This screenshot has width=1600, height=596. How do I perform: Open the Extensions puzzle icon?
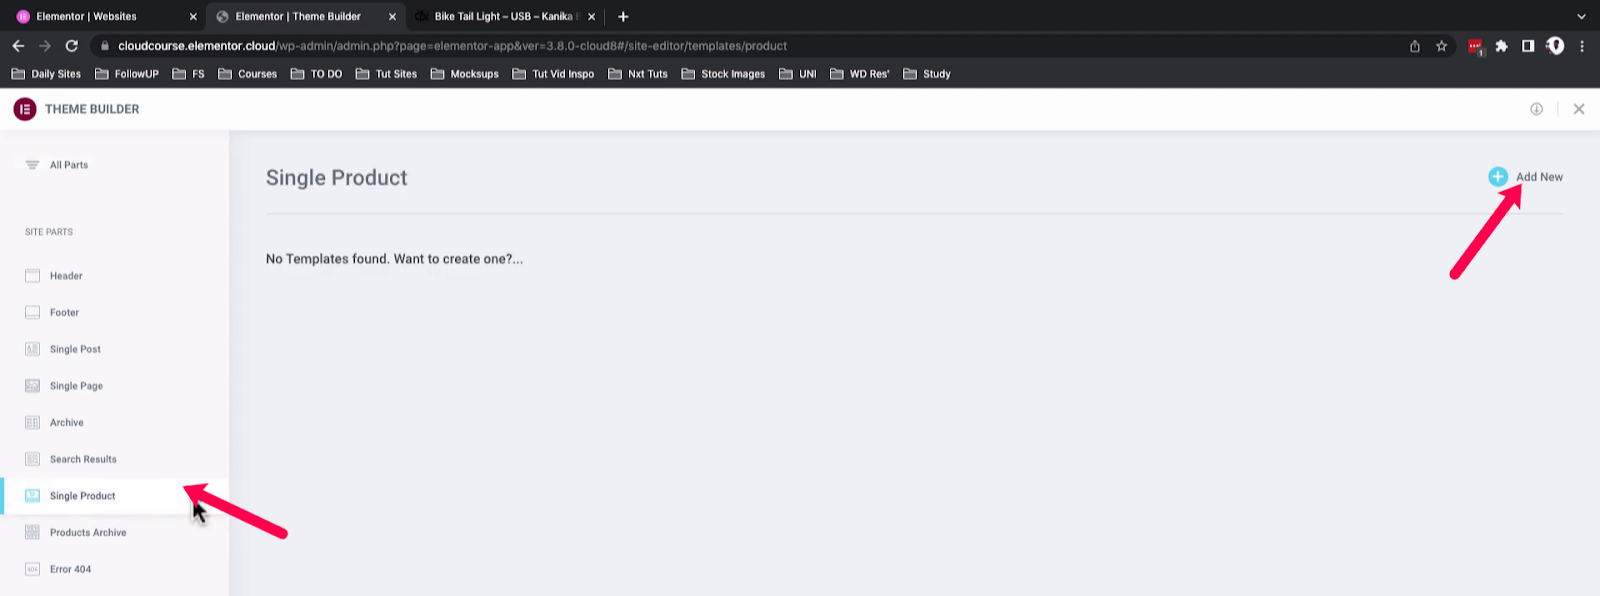tap(1501, 46)
